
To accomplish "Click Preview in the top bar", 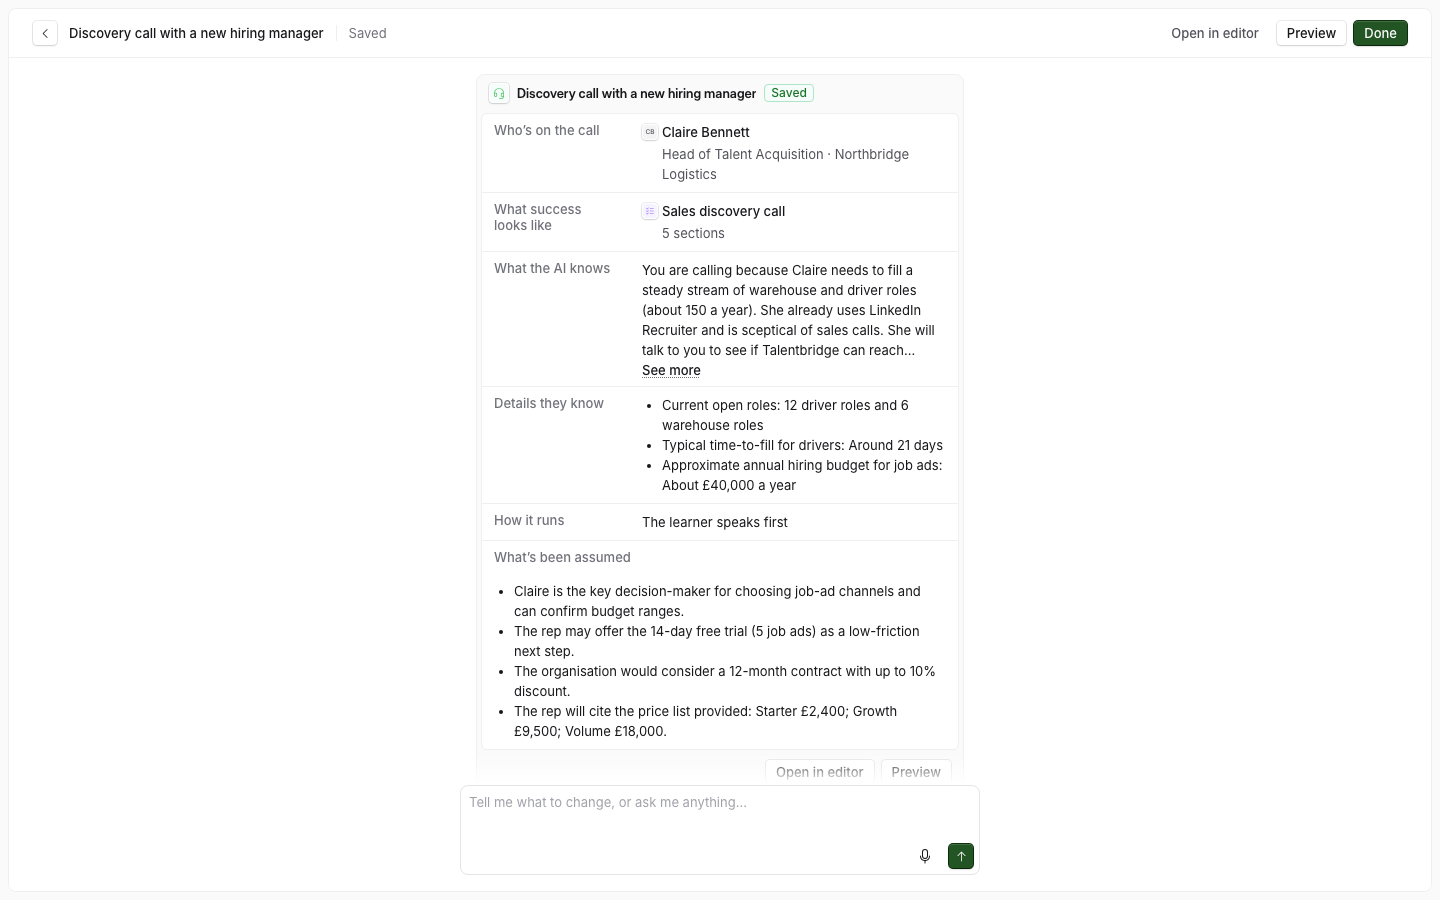I will (x=1311, y=33).
